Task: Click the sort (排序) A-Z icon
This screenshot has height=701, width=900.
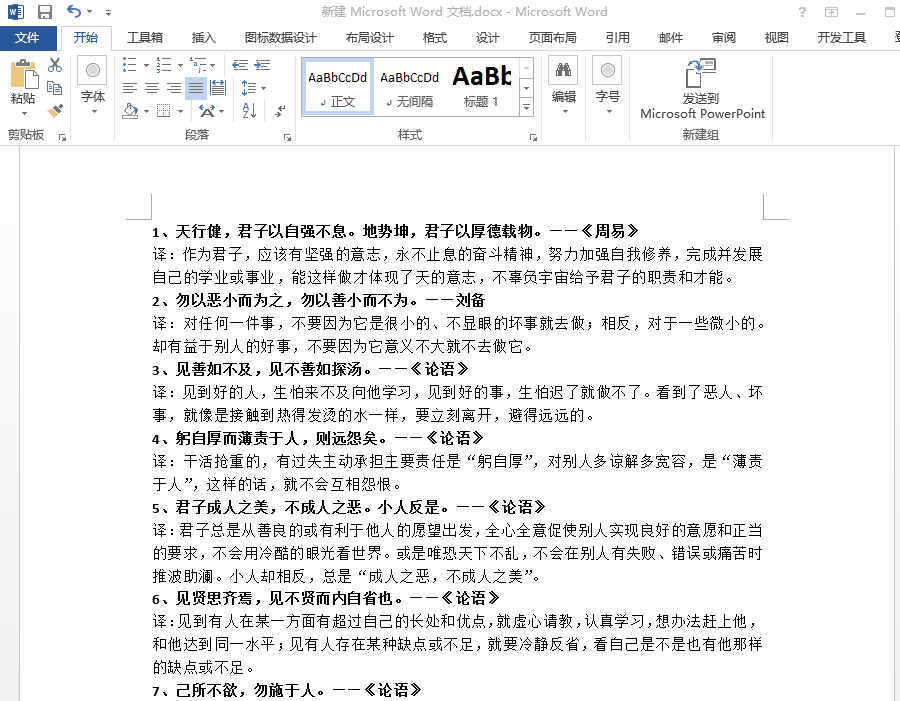Action: tap(248, 111)
